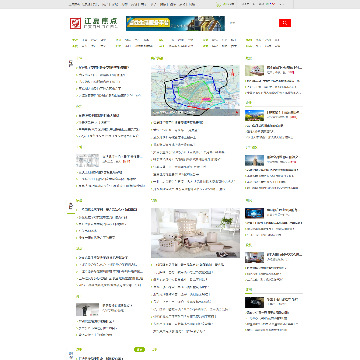Open the man painting ceiling thumbnail

click(87, 309)
